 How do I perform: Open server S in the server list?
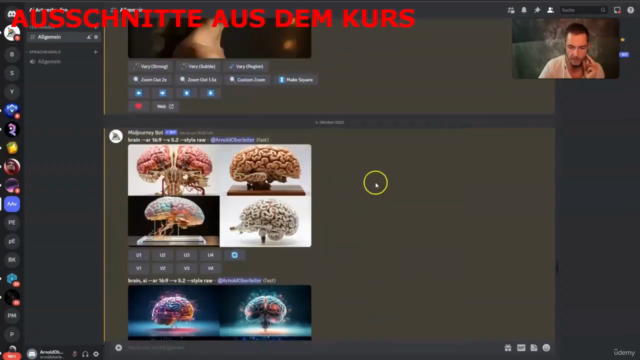coord(12,73)
